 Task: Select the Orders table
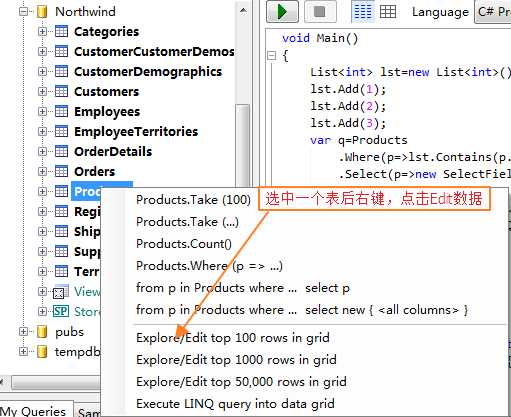[95, 172]
